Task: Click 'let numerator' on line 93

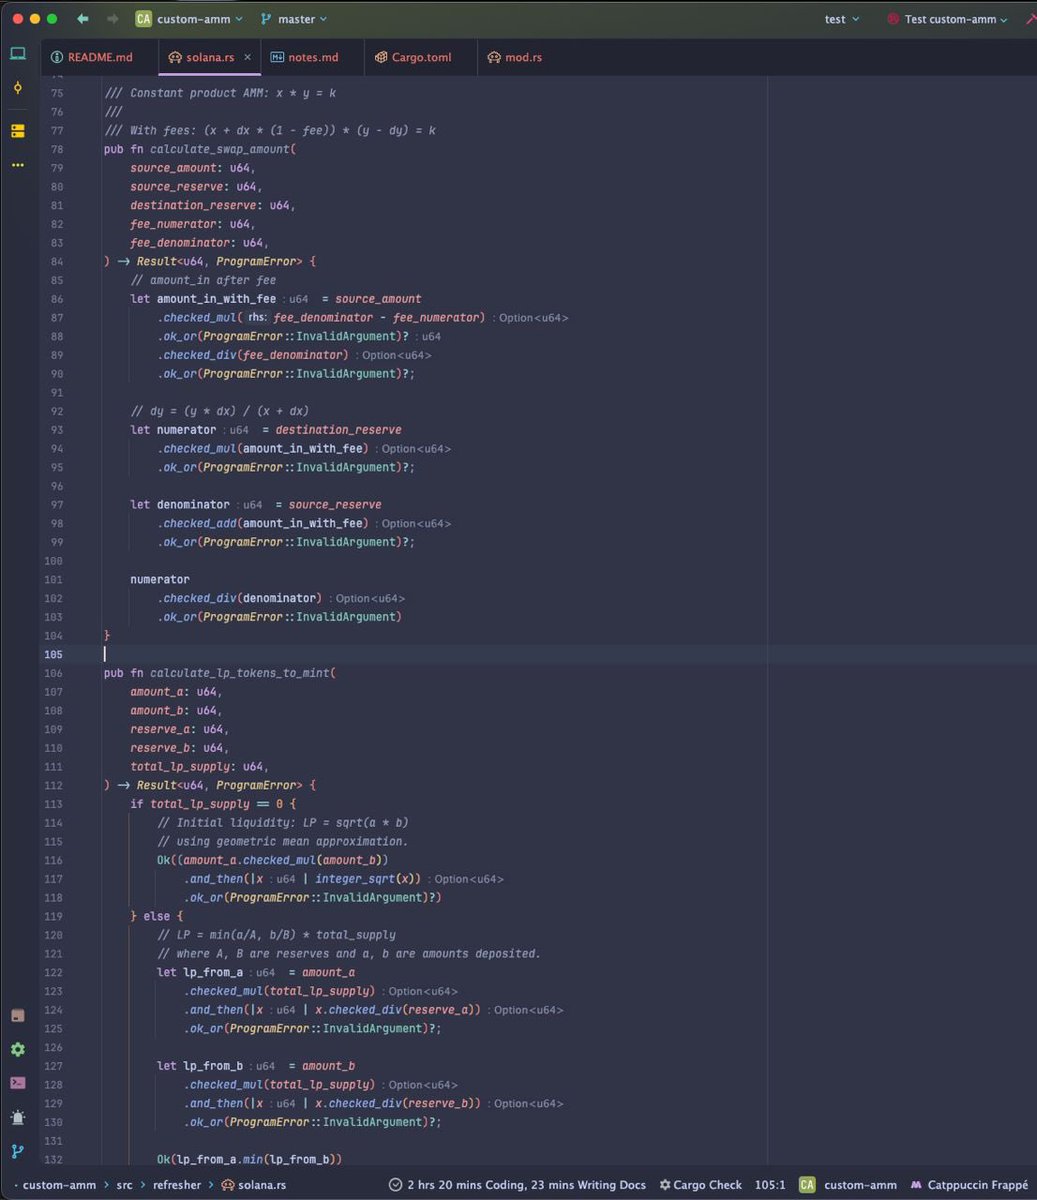Action: pos(173,430)
